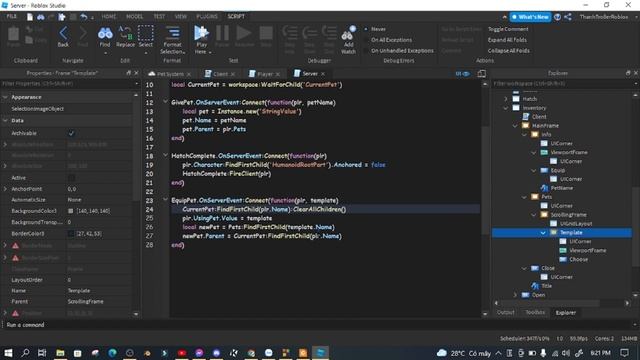Collapse the Appearance properties section
The height and width of the screenshot is (360, 640).
pyautogui.click(x=5, y=97)
